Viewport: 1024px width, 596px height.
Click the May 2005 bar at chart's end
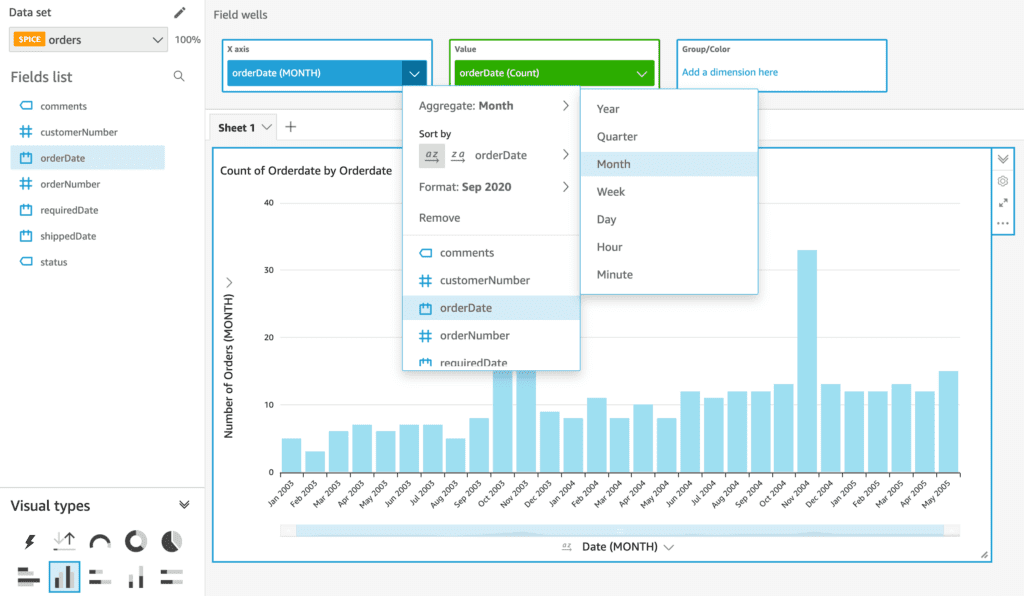coord(948,422)
